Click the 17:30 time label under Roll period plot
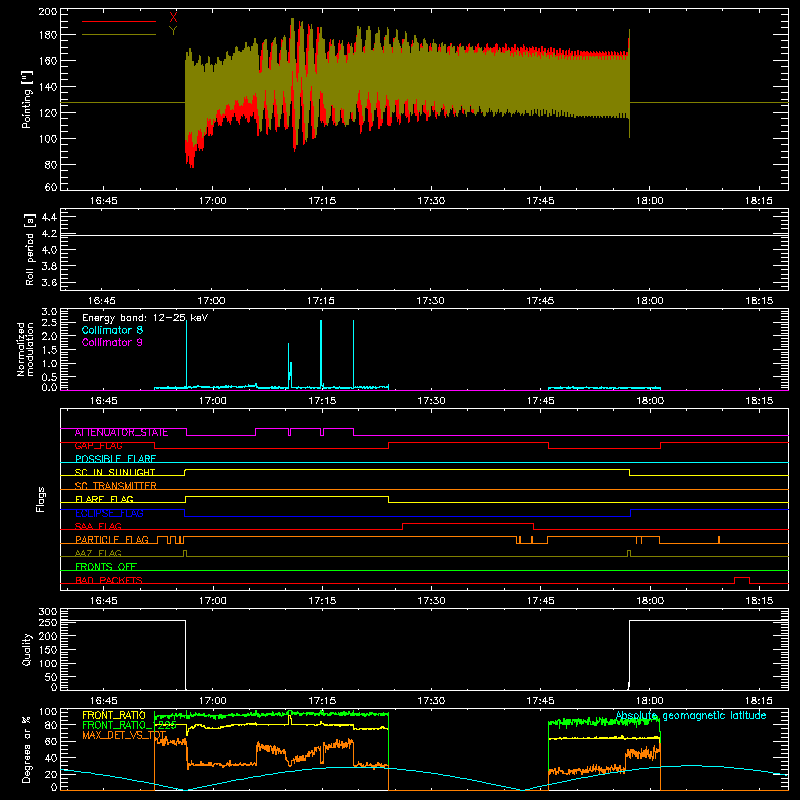 click(431, 301)
